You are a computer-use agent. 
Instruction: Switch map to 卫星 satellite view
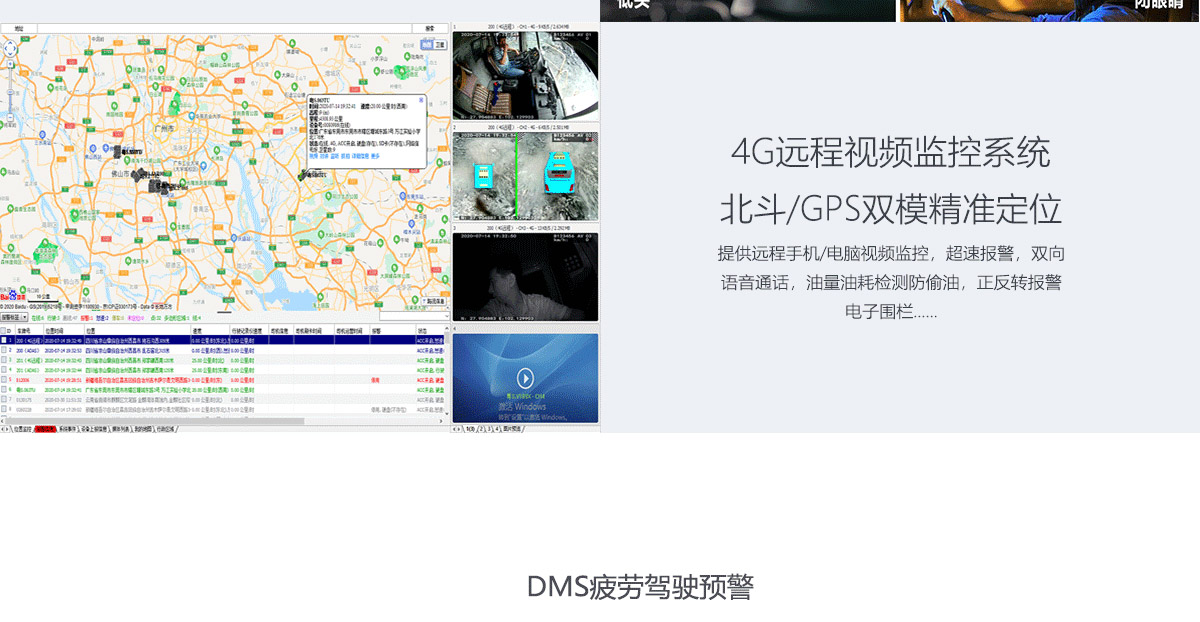click(x=440, y=45)
